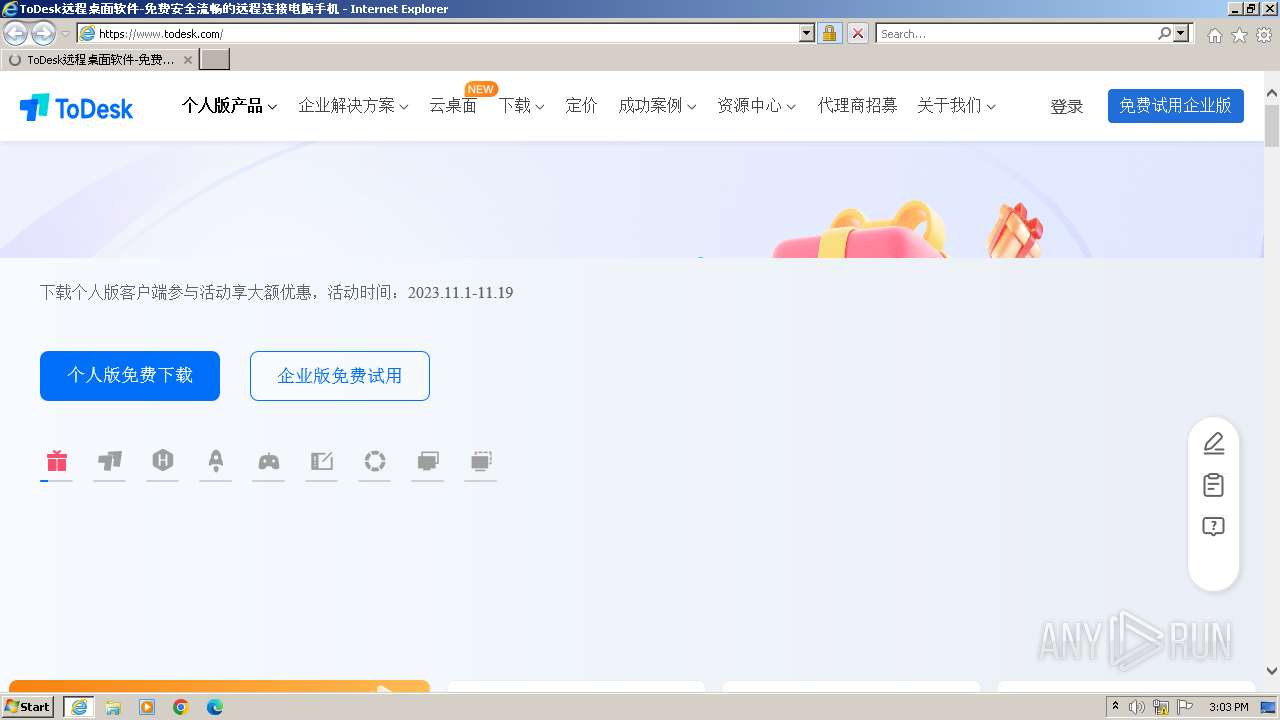1280x720 pixels.
Task: Launch Chrome from the taskbar
Action: point(181,707)
